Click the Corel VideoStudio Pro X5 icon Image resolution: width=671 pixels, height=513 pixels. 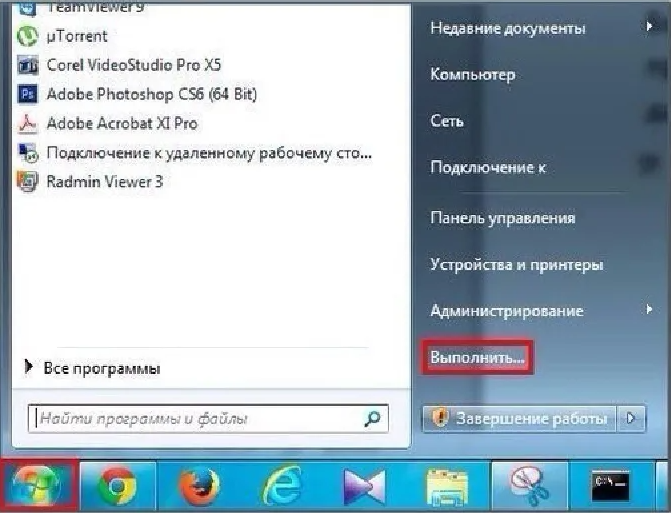pyautogui.click(x=27, y=65)
